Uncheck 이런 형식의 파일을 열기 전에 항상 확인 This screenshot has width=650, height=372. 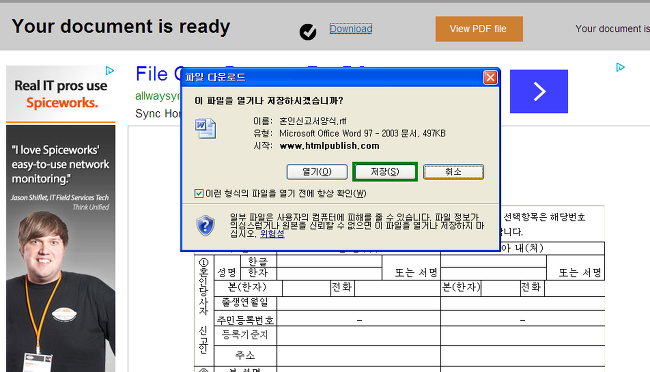[x=199, y=193]
